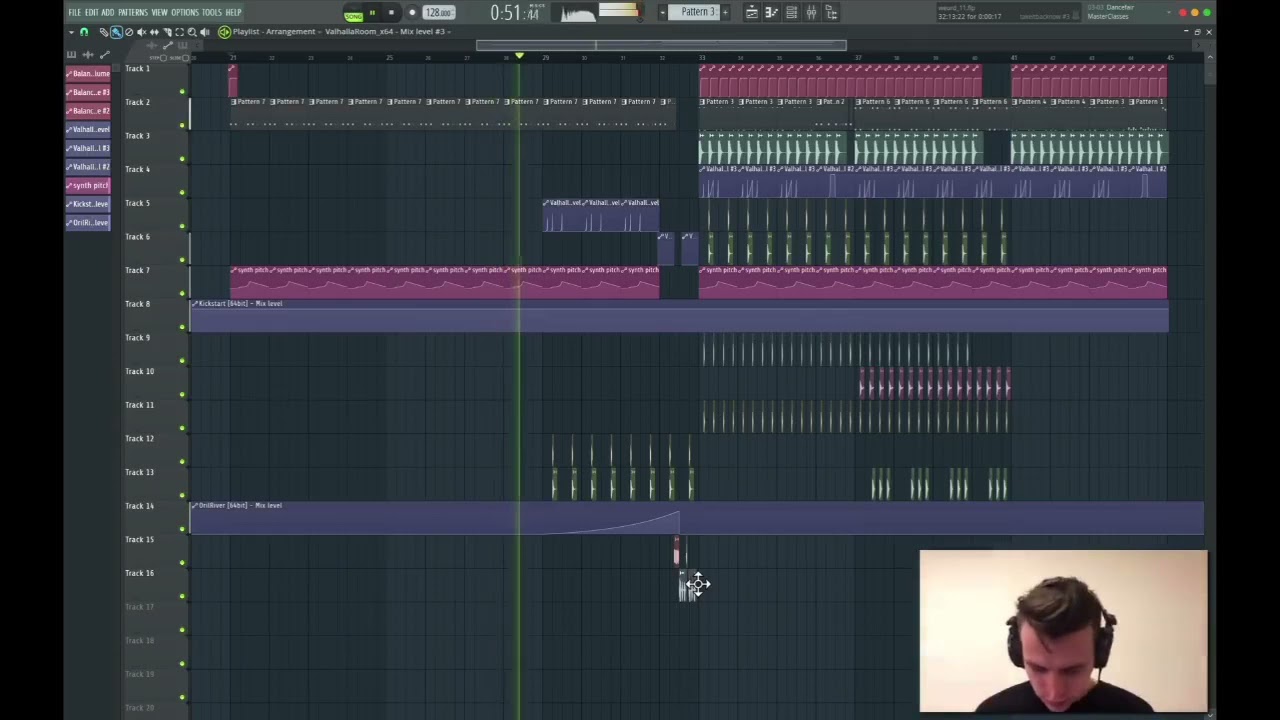The image size is (1280, 720).
Task: Open the Piano roll from top toolbar
Action: point(771,12)
